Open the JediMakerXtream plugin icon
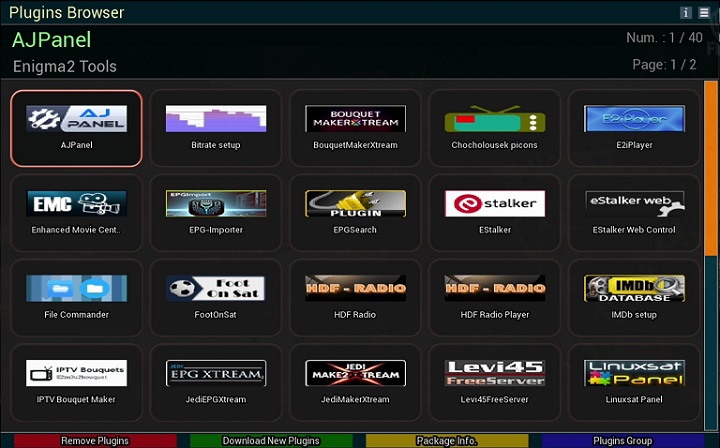This screenshot has height=448, width=720. (355, 373)
